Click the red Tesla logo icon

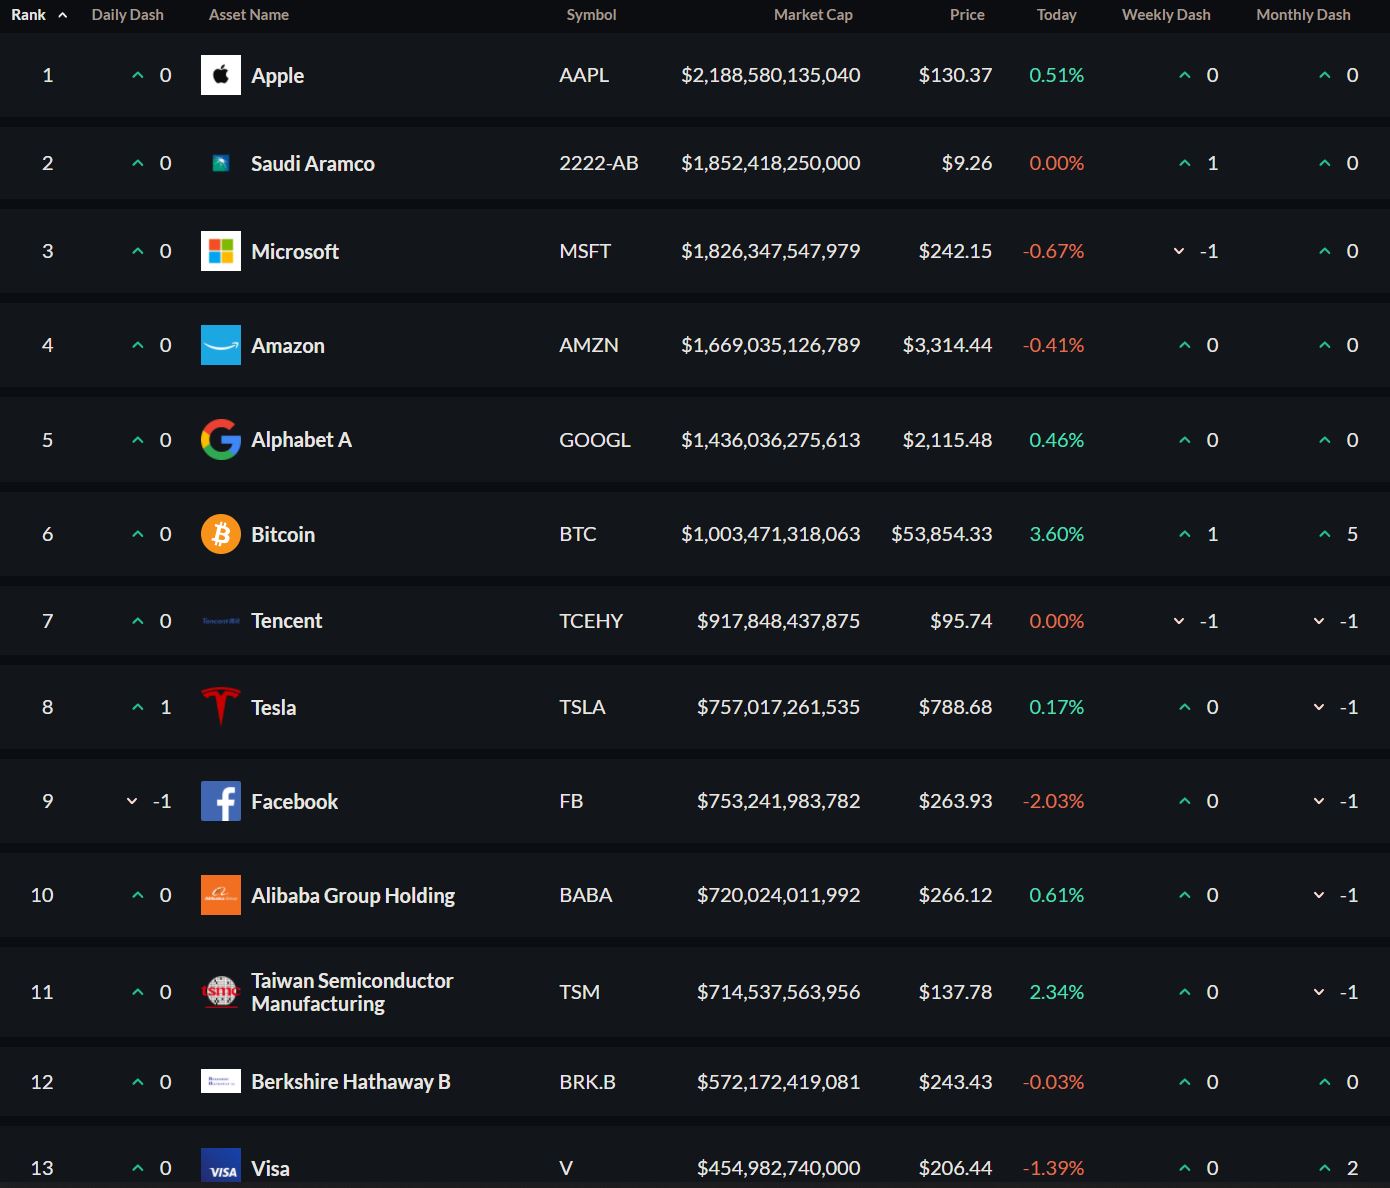tap(221, 707)
